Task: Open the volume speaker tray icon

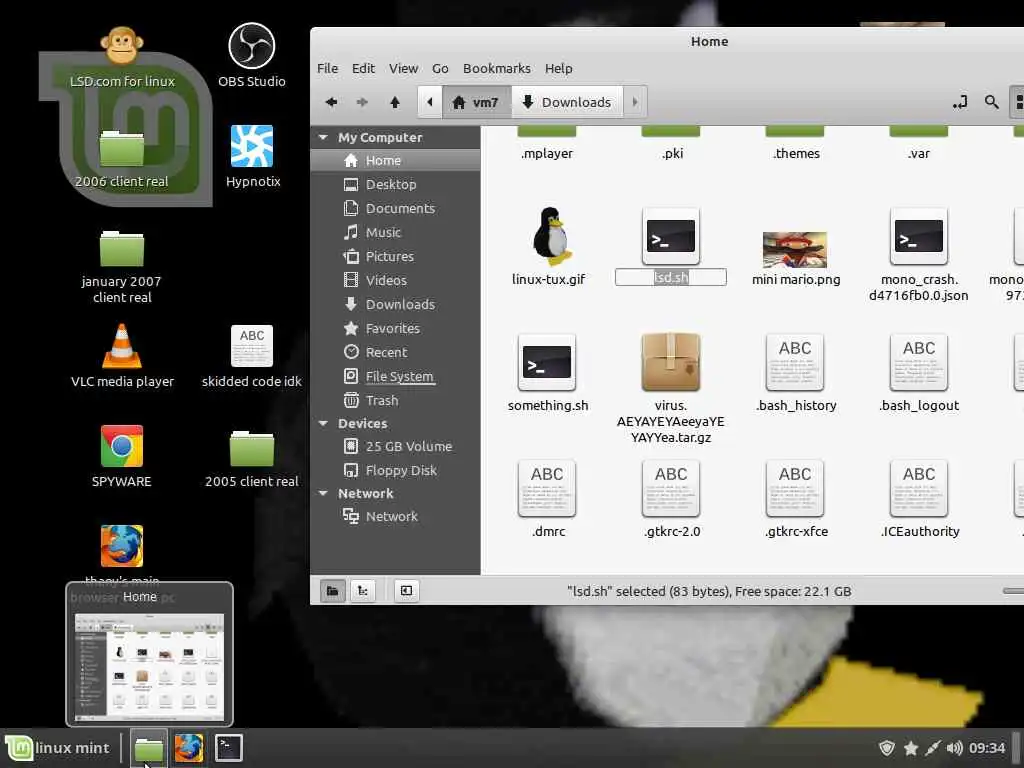Action: [954, 748]
